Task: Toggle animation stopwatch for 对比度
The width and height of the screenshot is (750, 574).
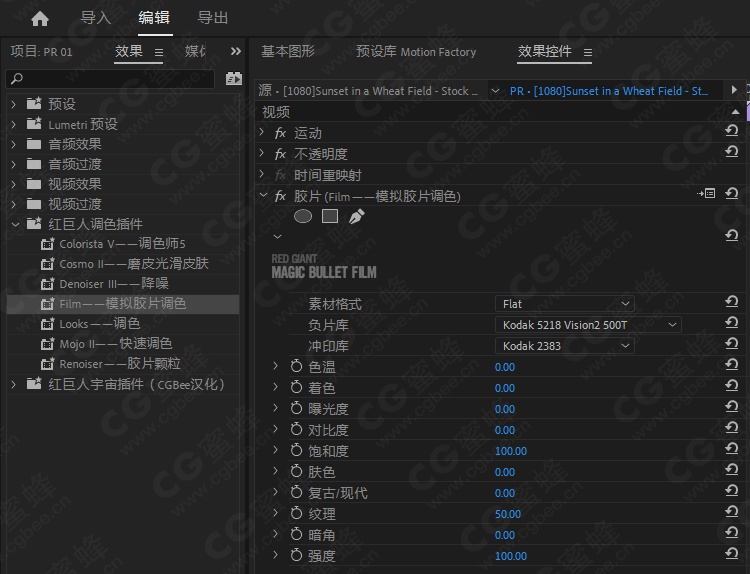Action: (x=297, y=429)
